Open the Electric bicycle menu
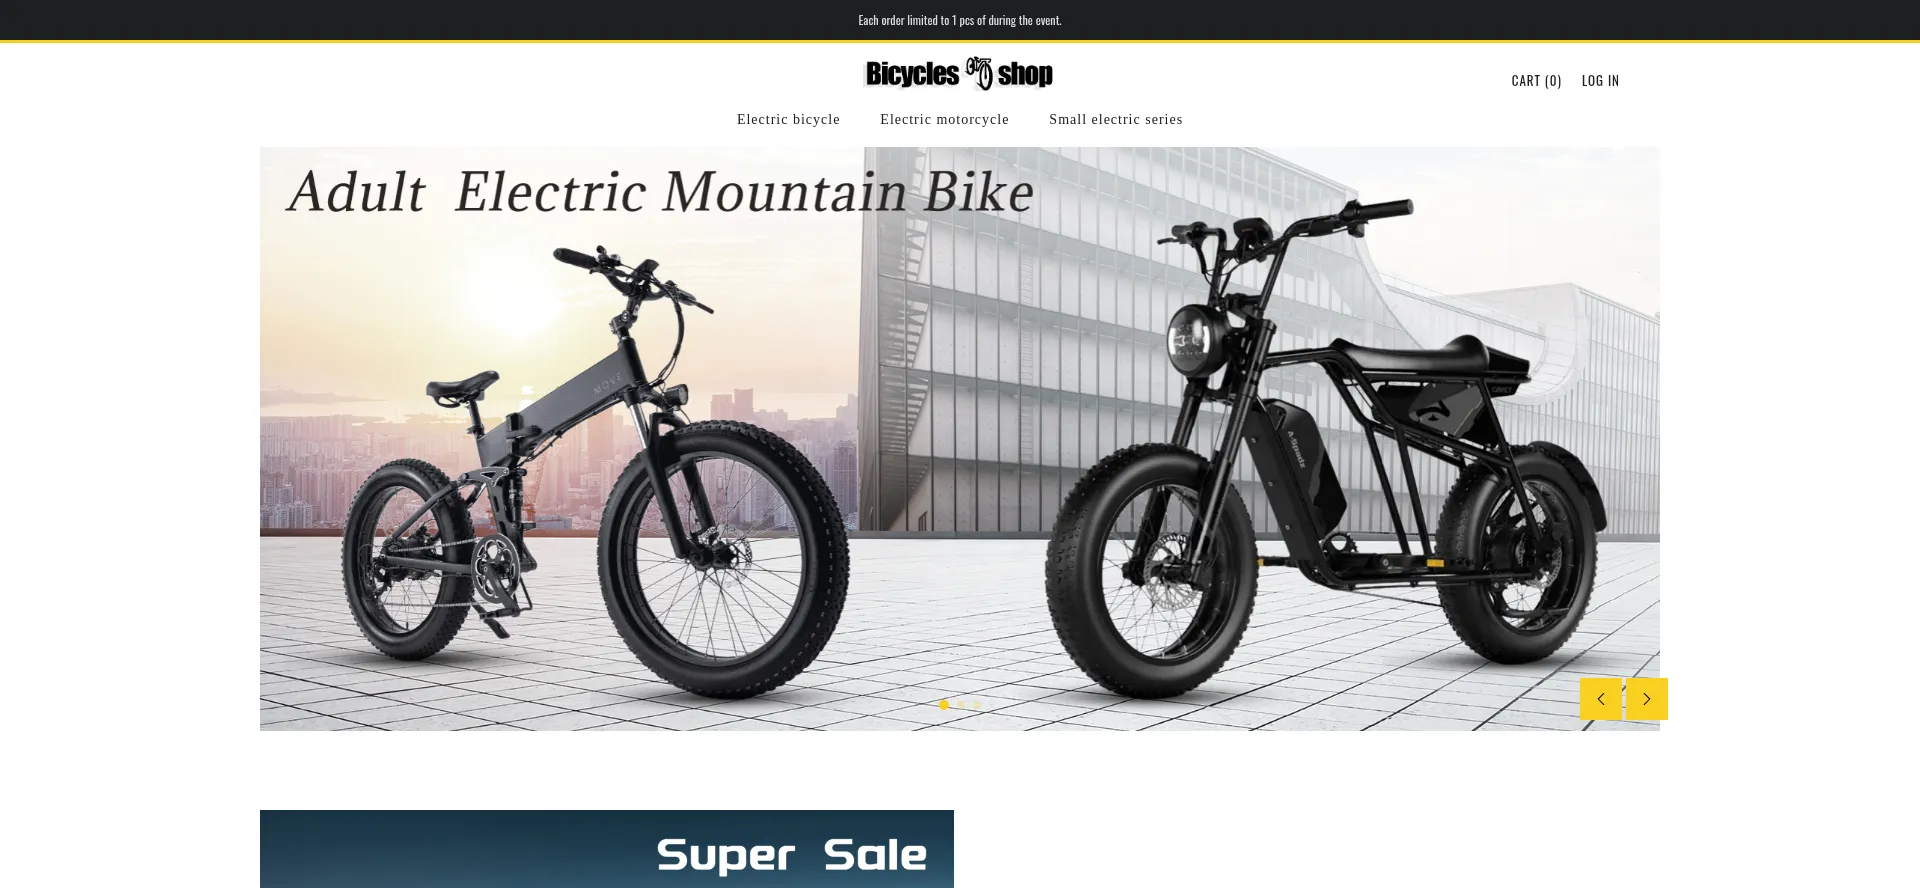 pos(788,119)
